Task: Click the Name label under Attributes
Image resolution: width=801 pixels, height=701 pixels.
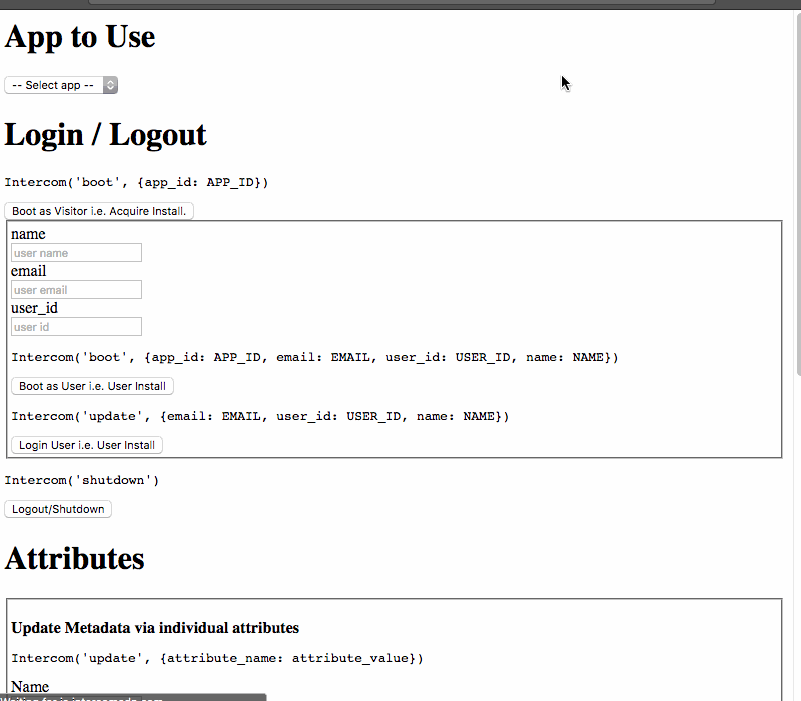Action: (x=30, y=687)
